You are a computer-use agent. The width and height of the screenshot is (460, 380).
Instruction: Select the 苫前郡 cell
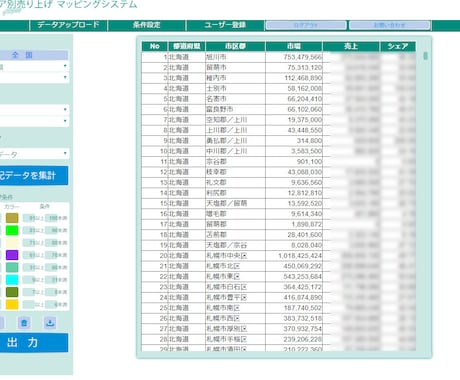235,235
